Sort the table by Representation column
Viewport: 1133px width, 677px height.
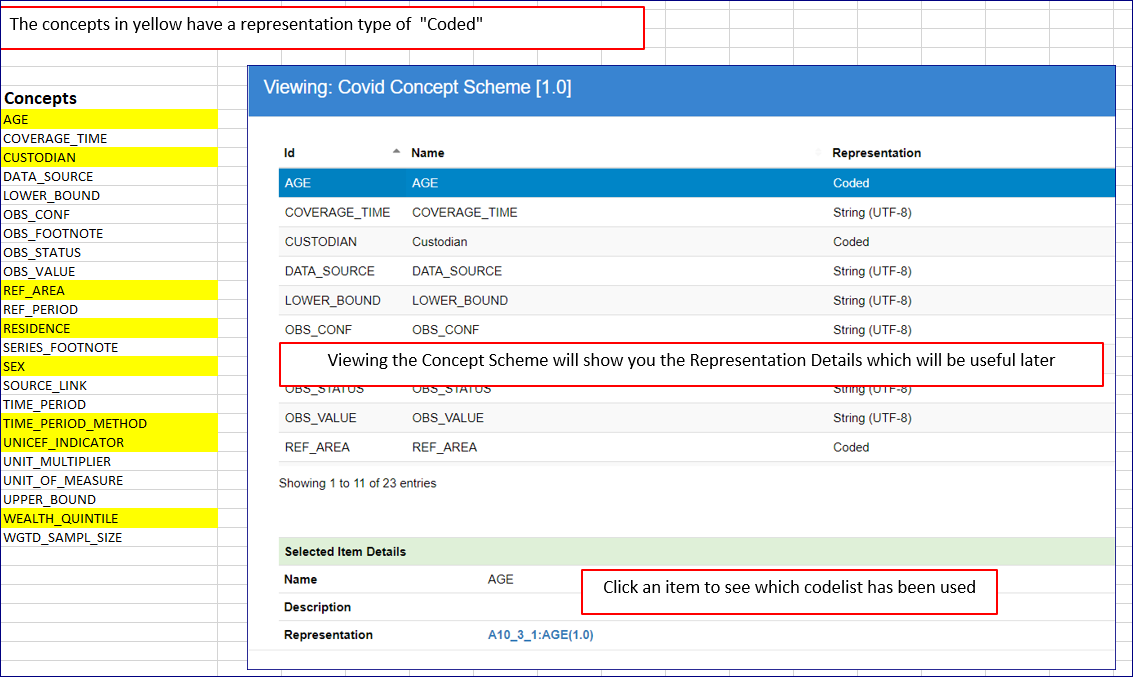tap(876, 153)
